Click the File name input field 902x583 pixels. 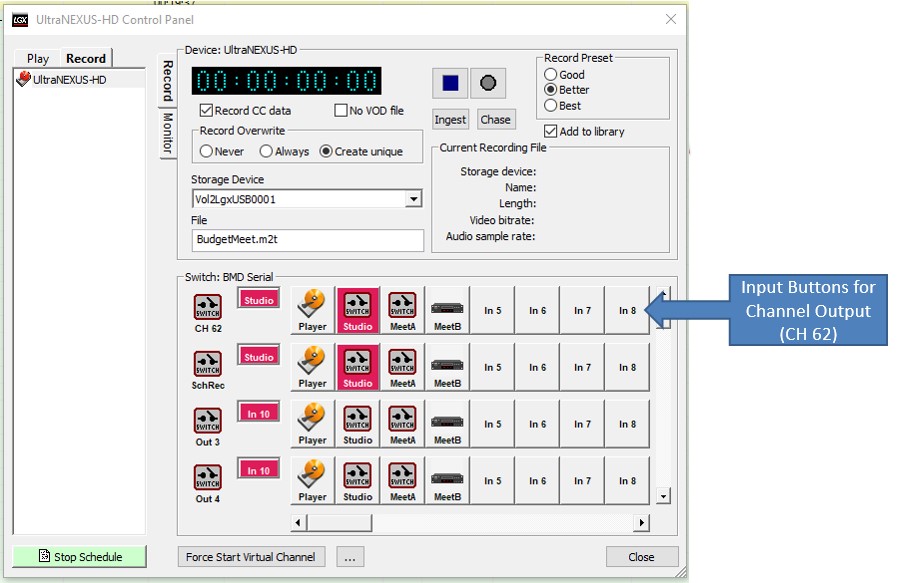click(x=307, y=240)
